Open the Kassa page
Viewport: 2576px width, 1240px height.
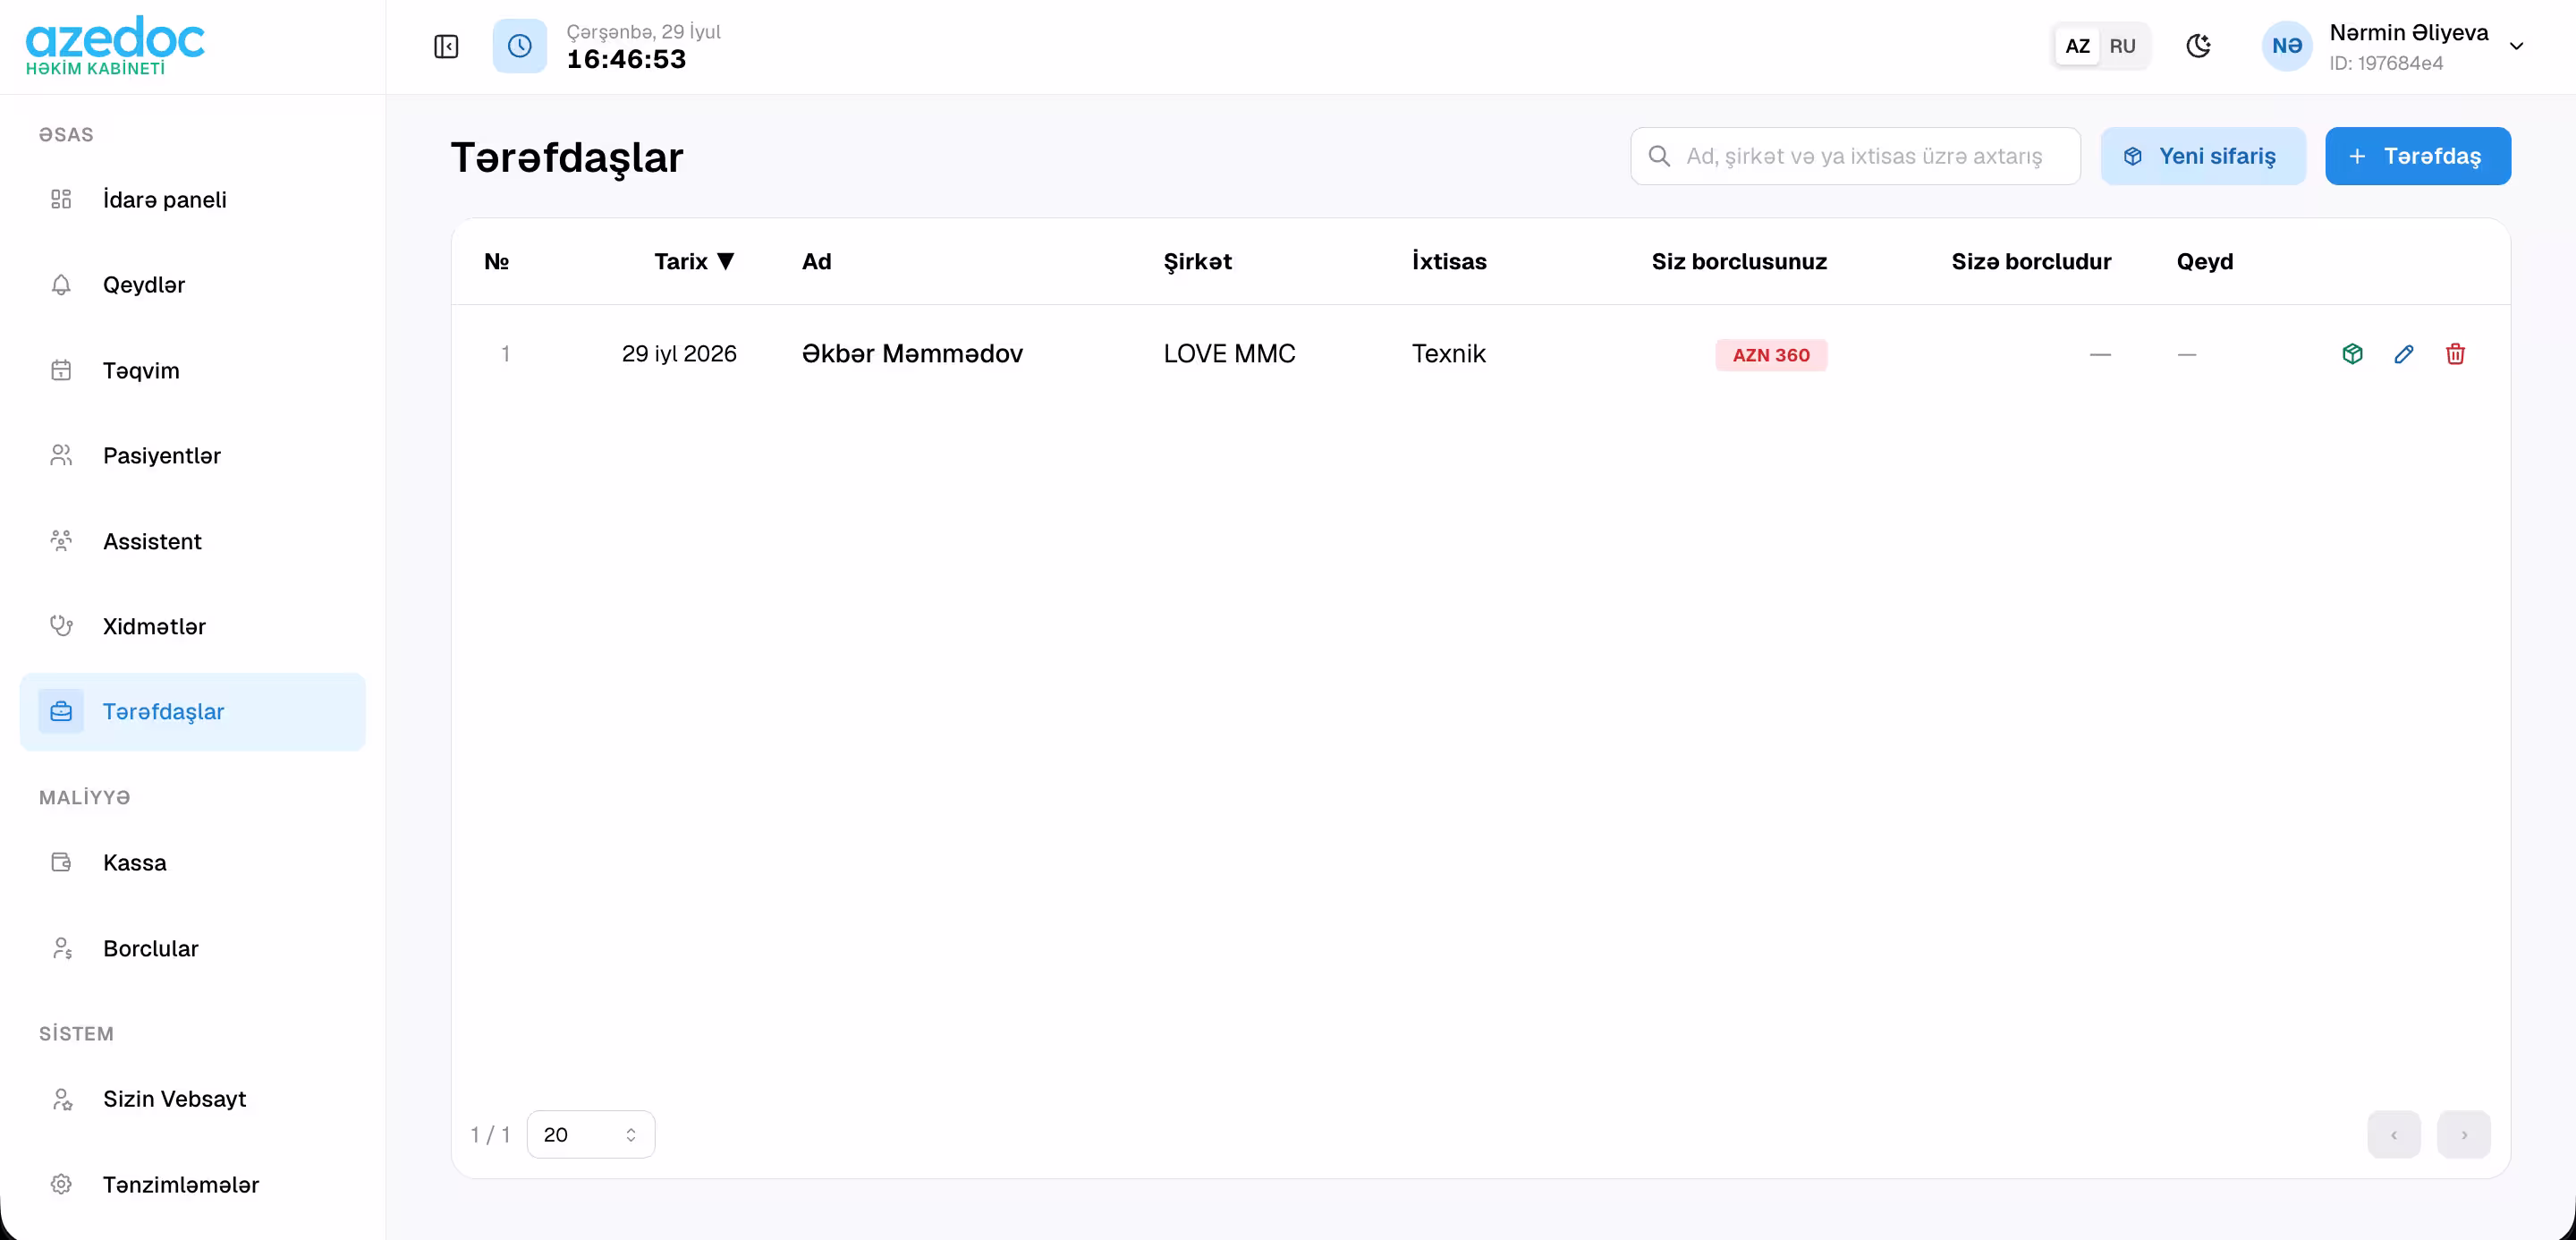click(x=193, y=863)
